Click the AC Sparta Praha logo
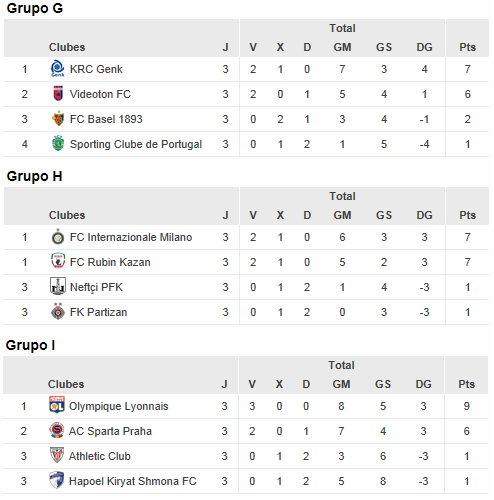 [x=57, y=430]
